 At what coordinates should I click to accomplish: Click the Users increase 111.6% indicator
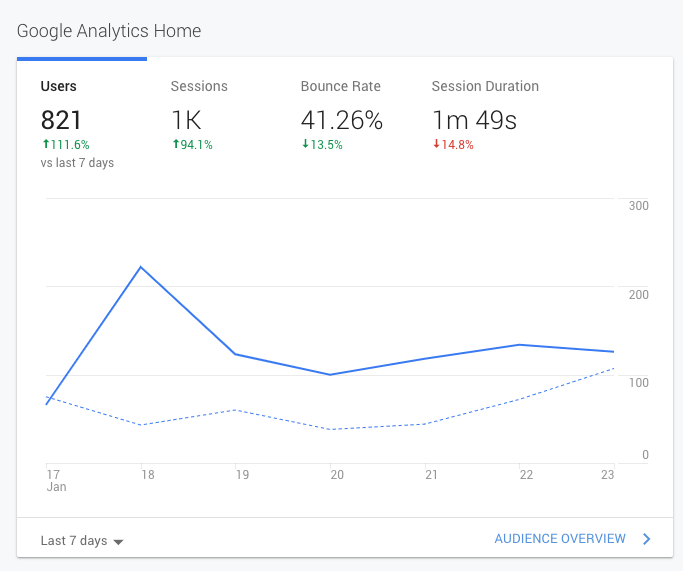[x=66, y=145]
